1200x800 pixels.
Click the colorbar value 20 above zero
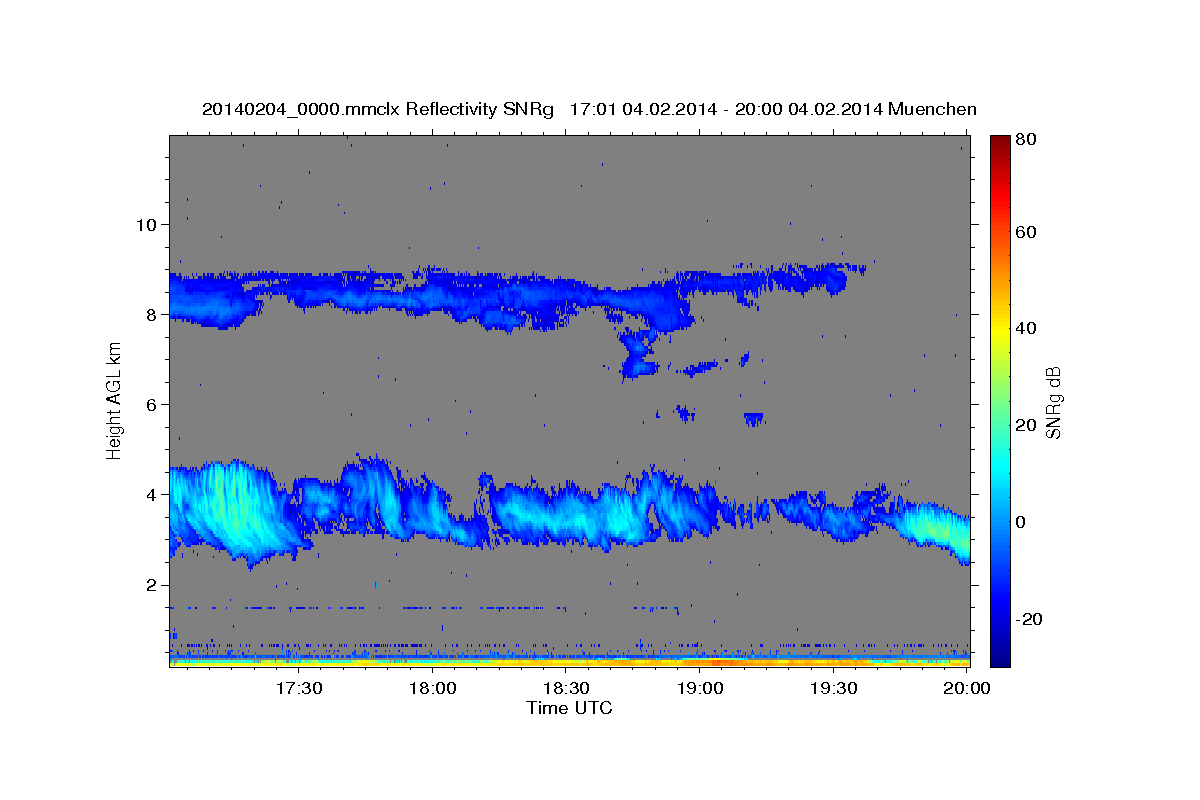[x=1025, y=425]
